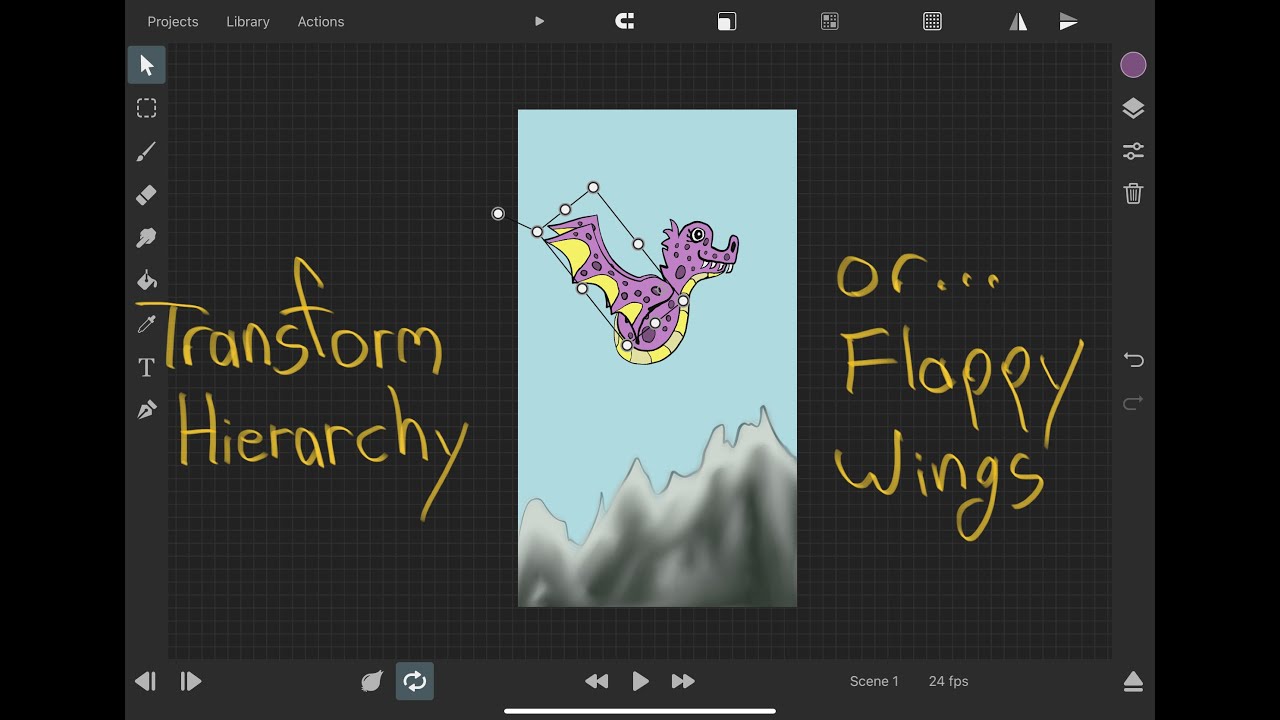
Task: Change the 24 fps frame rate
Action: pyautogui.click(x=948, y=681)
